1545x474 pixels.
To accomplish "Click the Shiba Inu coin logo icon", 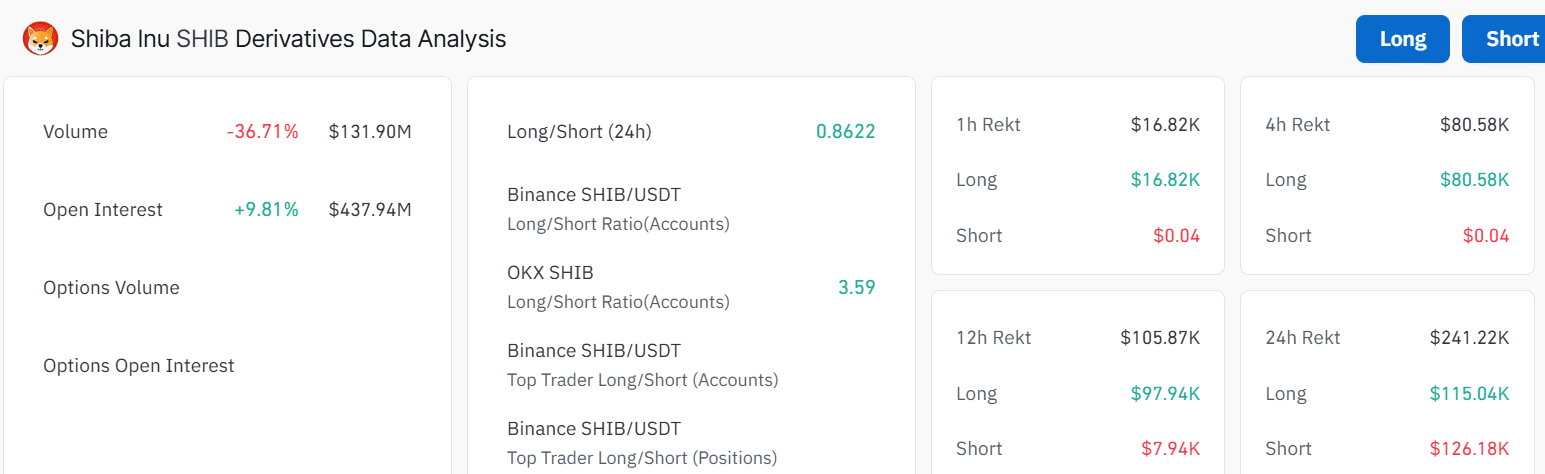I will (40, 39).
